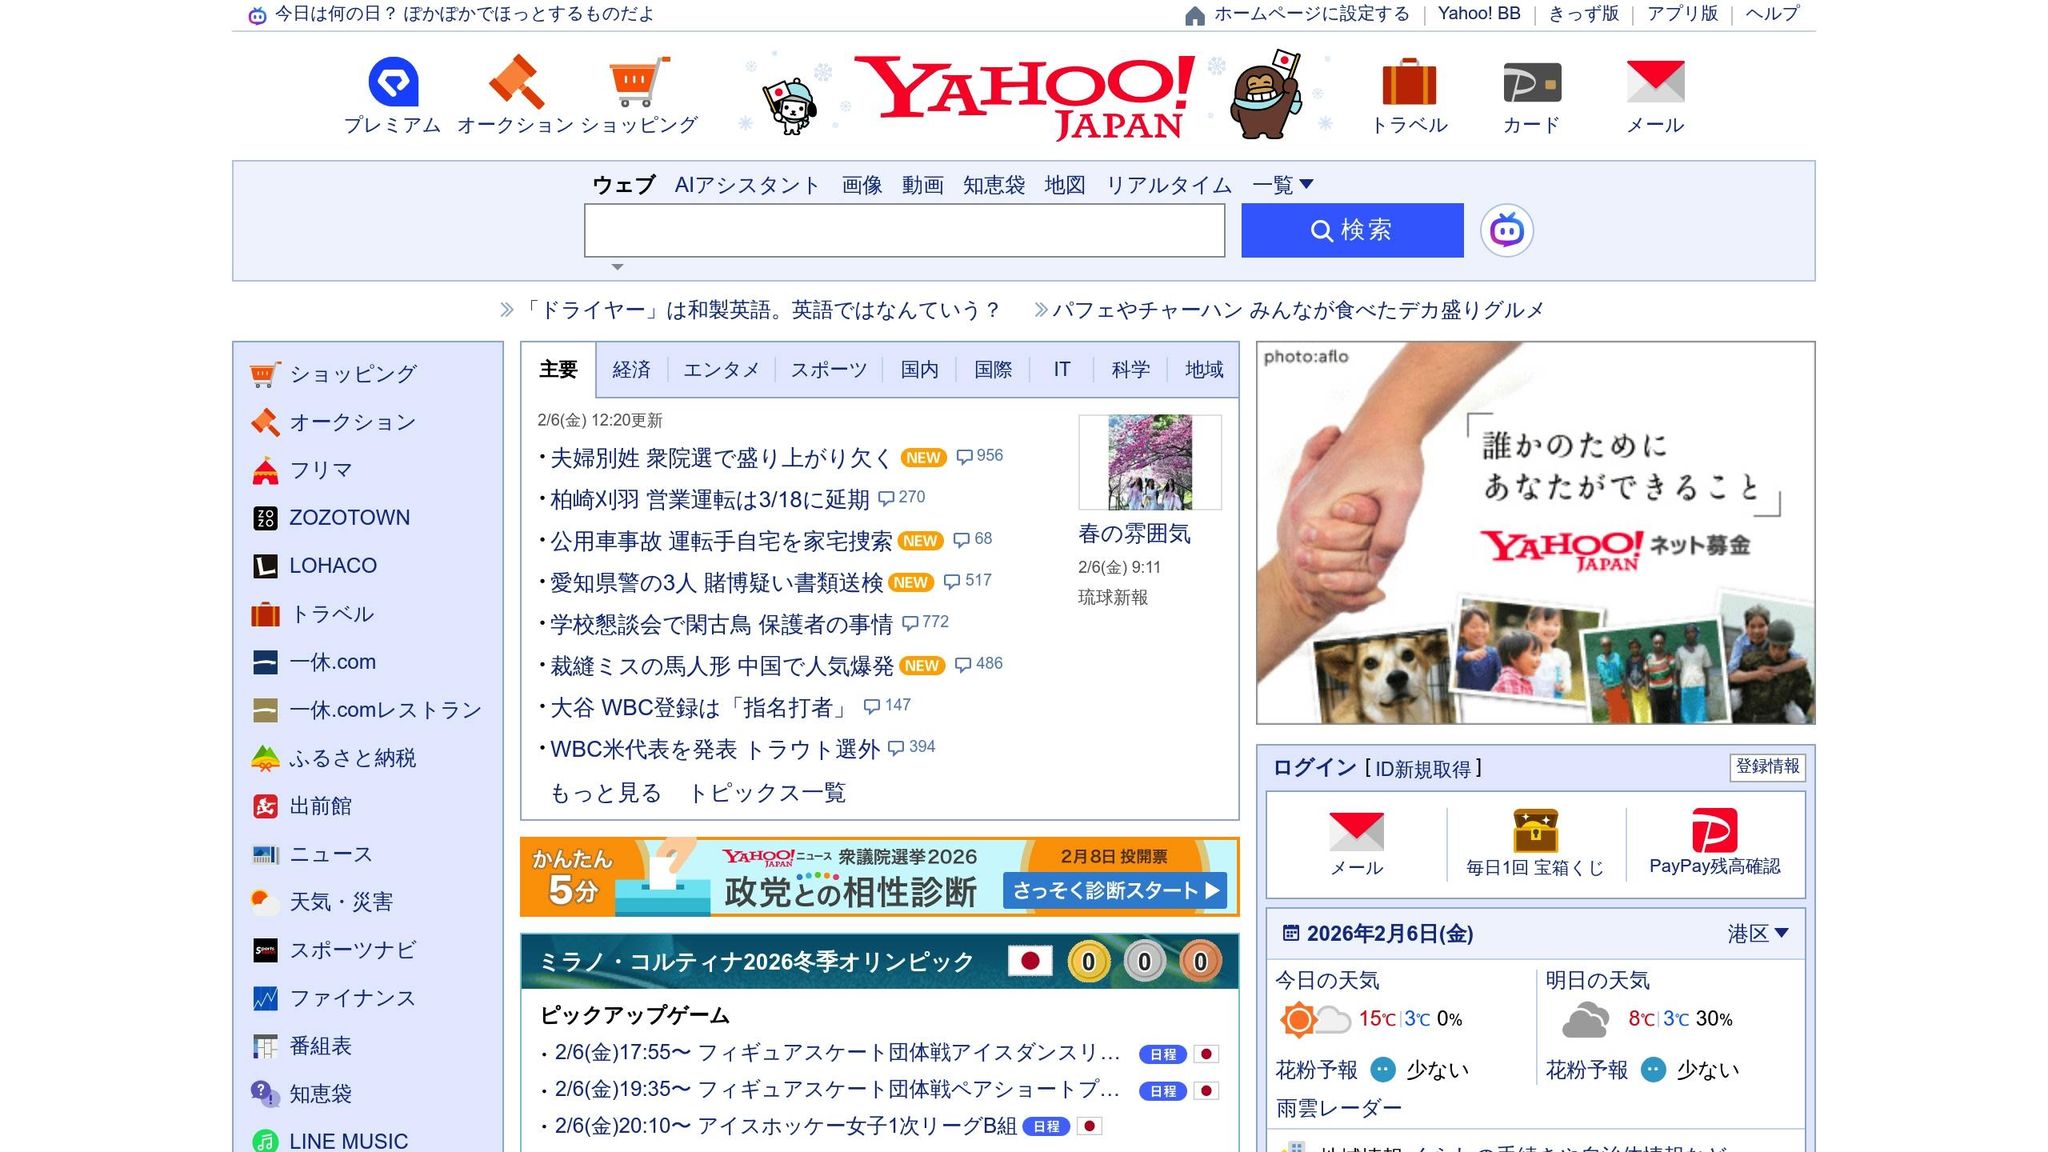Click the もっと見る link under news topics
2048x1152 pixels.
tap(605, 792)
